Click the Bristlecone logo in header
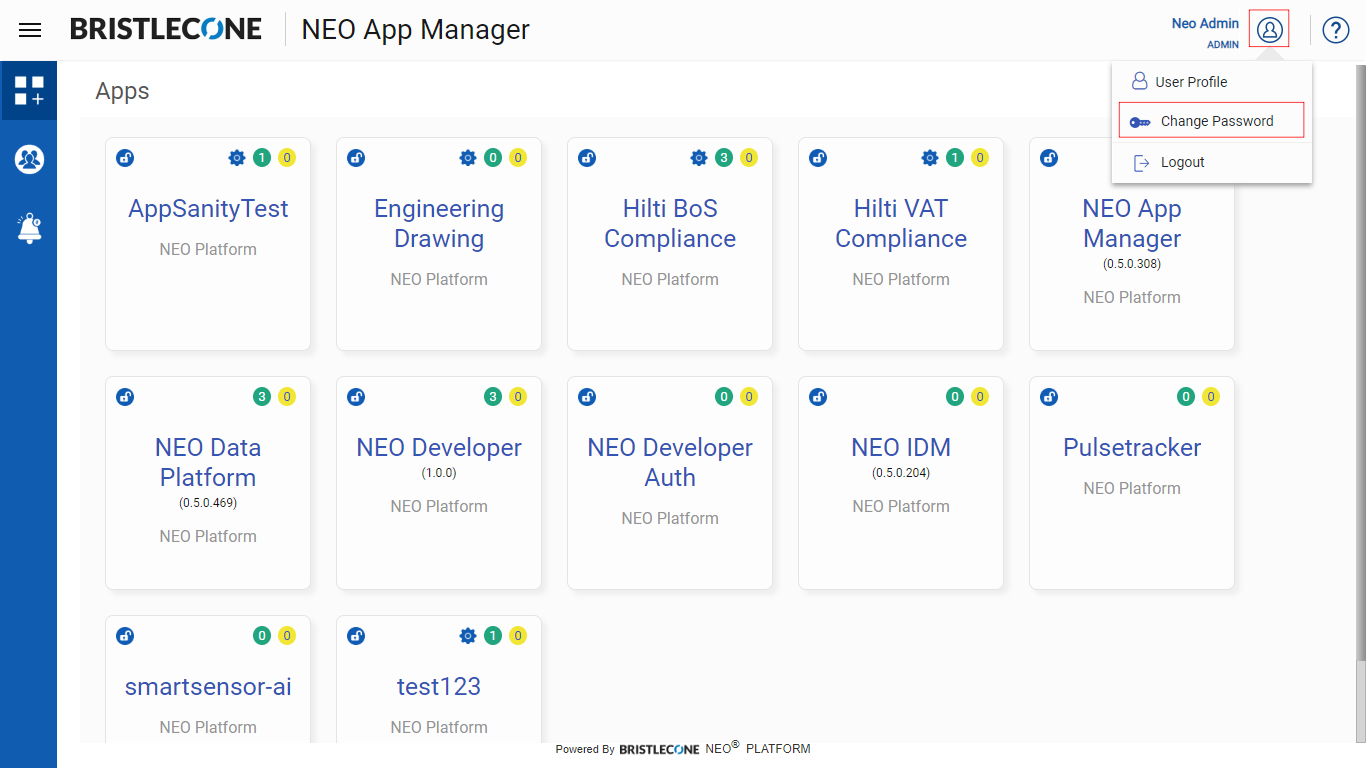1366x768 pixels. tap(166, 29)
